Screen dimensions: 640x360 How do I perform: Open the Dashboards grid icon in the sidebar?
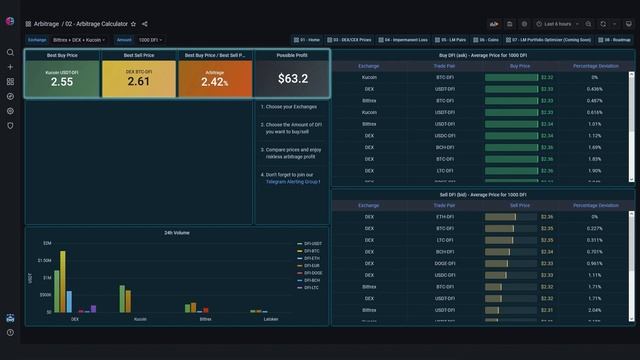coord(10,82)
